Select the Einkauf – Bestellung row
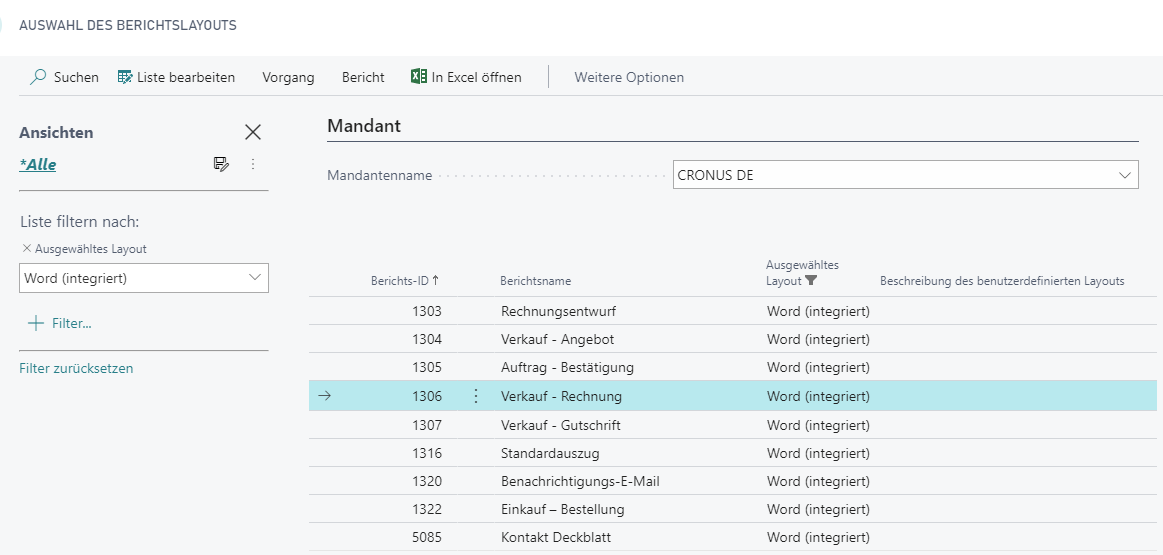This screenshot has height=555, width=1163. [733, 510]
